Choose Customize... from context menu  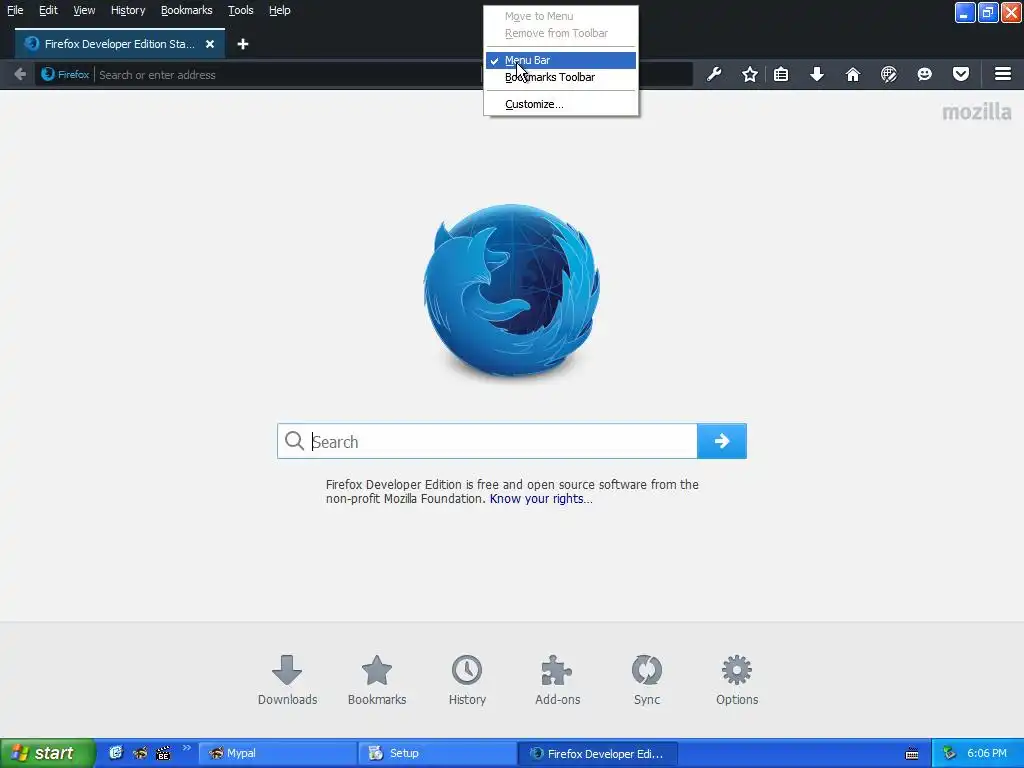point(561,104)
